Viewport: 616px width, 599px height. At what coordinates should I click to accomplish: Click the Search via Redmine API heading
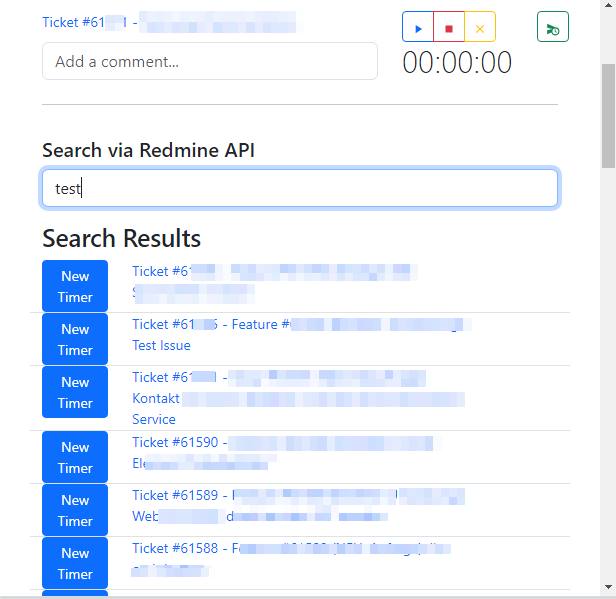tap(148, 150)
